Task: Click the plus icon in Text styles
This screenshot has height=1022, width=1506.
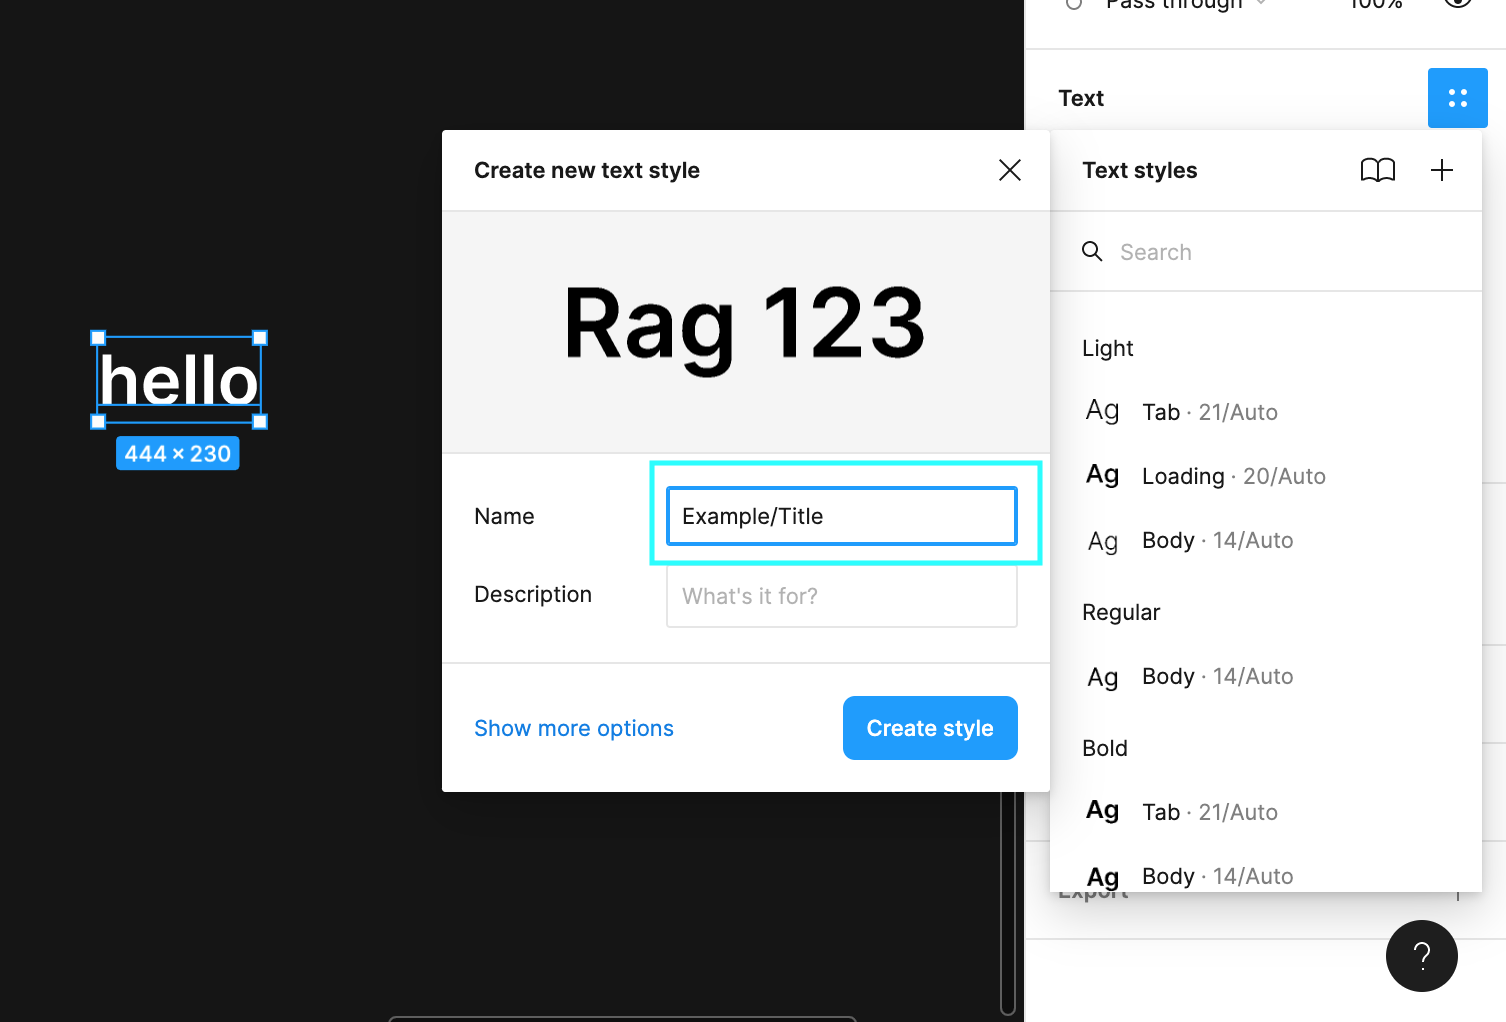Action: [x=1441, y=170]
